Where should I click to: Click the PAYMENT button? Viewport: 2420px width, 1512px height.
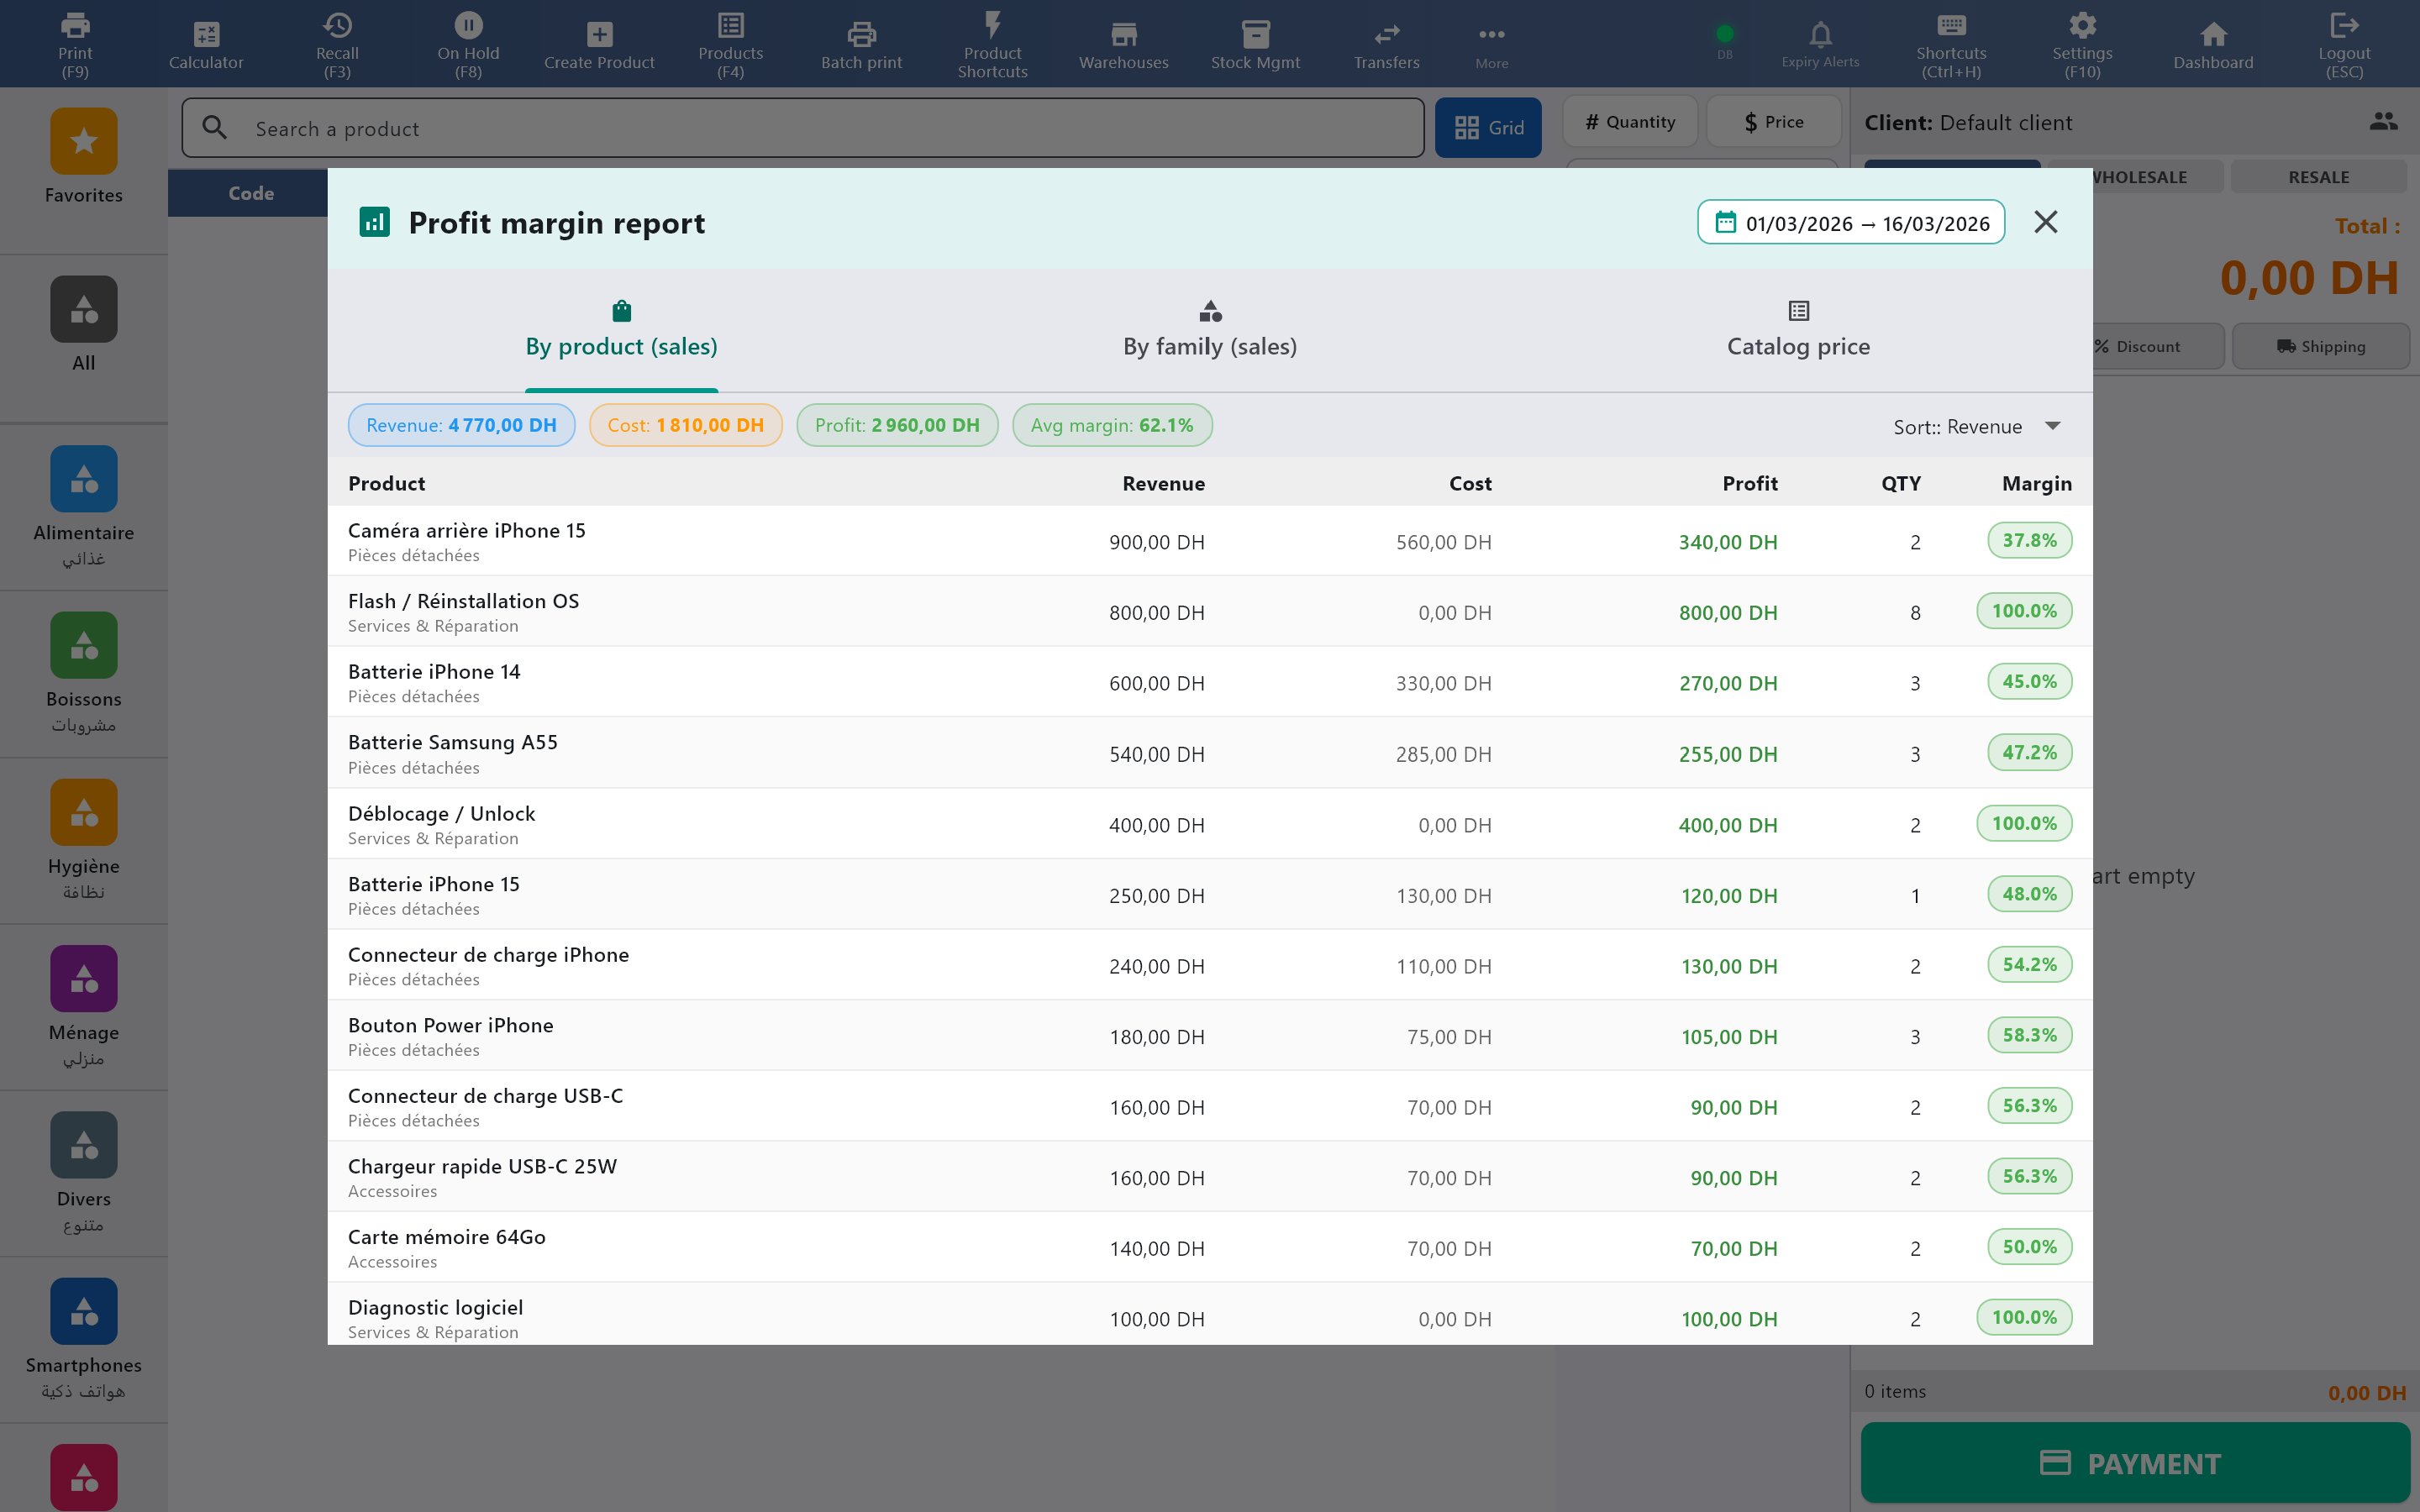pyautogui.click(x=2134, y=1463)
